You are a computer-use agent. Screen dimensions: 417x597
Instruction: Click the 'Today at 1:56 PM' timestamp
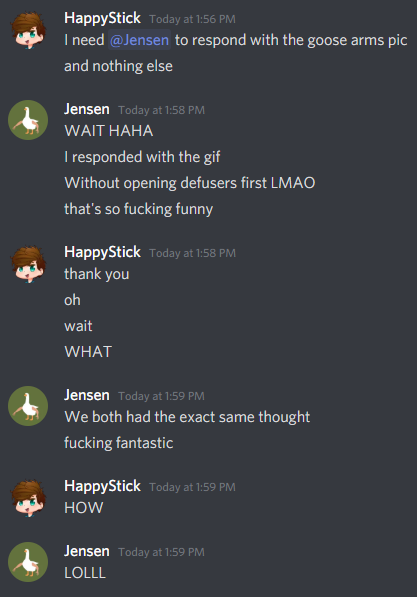coord(192,19)
